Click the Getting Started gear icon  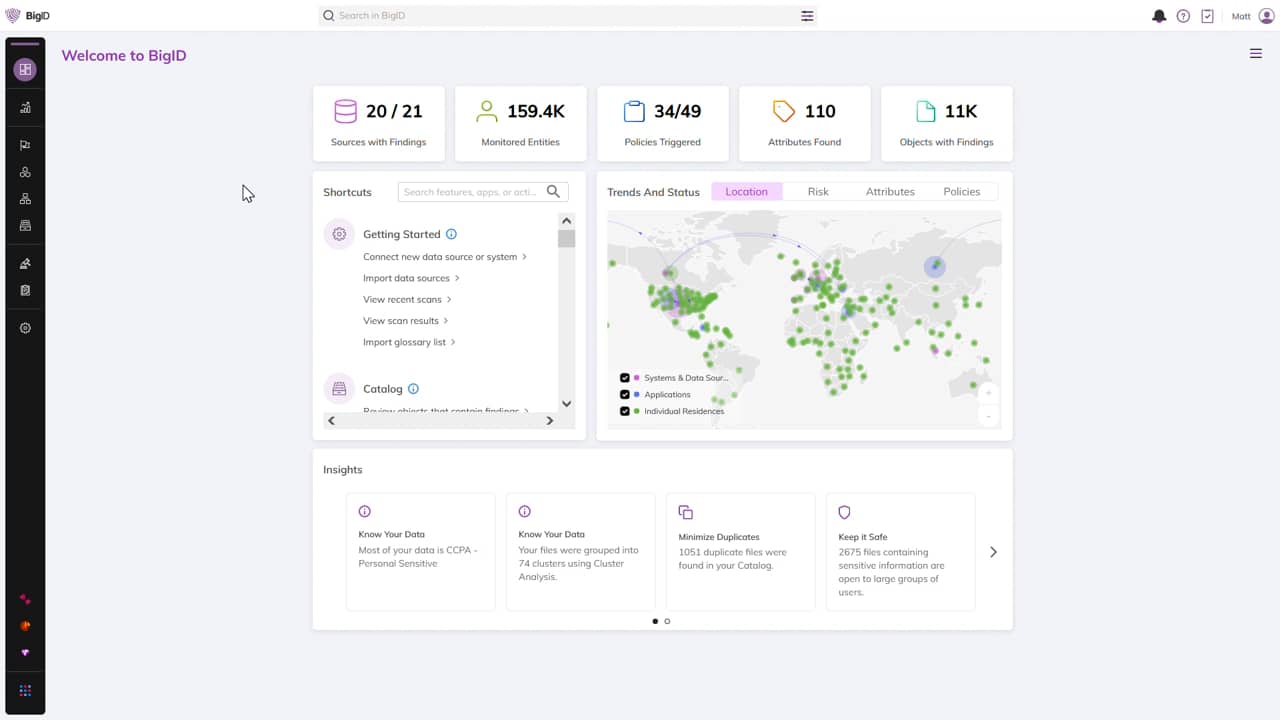click(339, 234)
